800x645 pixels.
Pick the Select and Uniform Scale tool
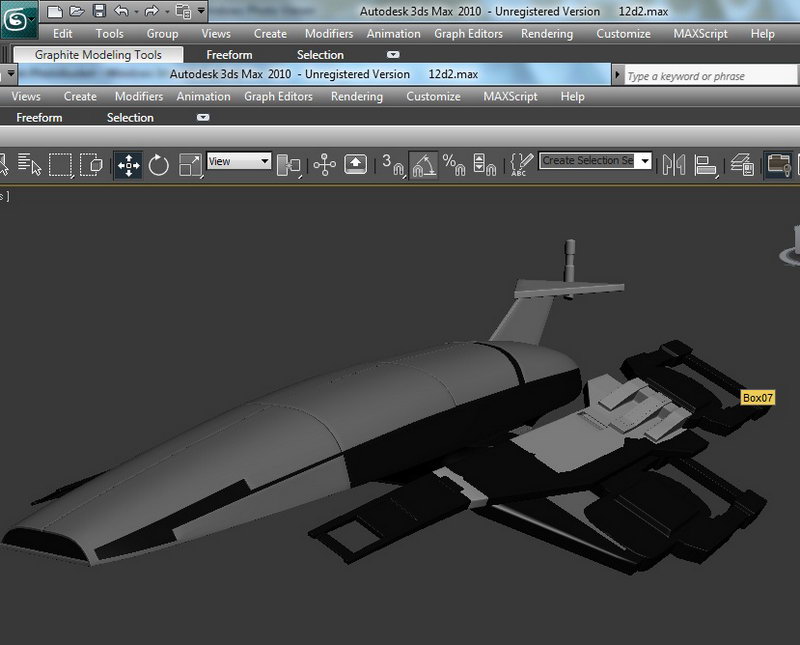[x=190, y=165]
